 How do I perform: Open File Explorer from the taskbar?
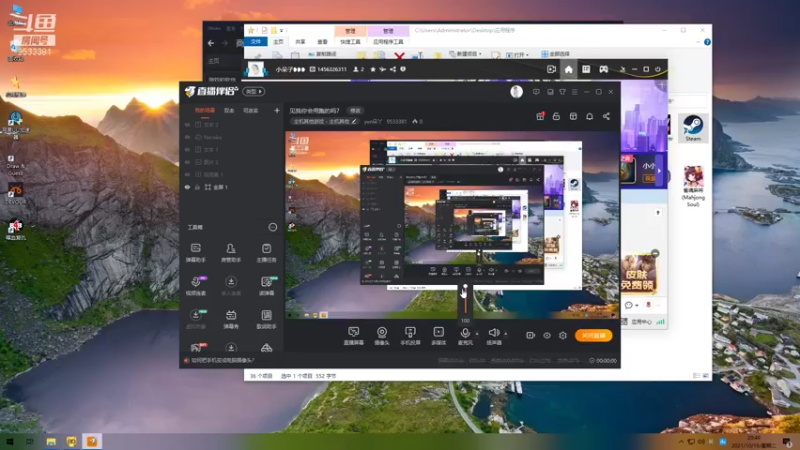pyautogui.click(x=51, y=441)
